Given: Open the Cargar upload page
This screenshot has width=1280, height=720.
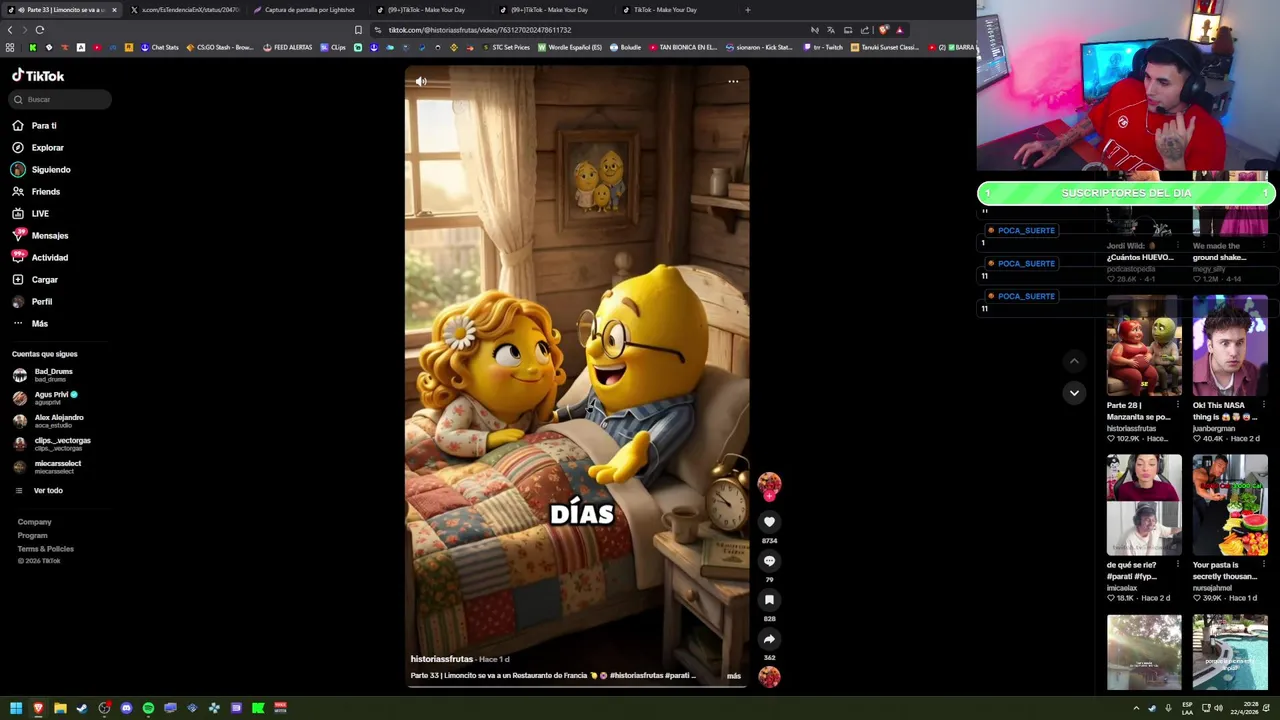Looking at the screenshot, I should point(35,280).
